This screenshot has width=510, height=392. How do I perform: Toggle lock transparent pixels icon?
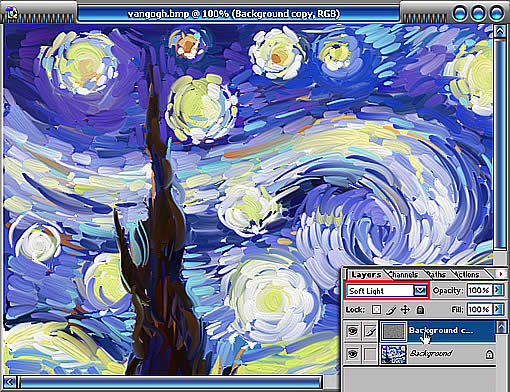click(376, 310)
